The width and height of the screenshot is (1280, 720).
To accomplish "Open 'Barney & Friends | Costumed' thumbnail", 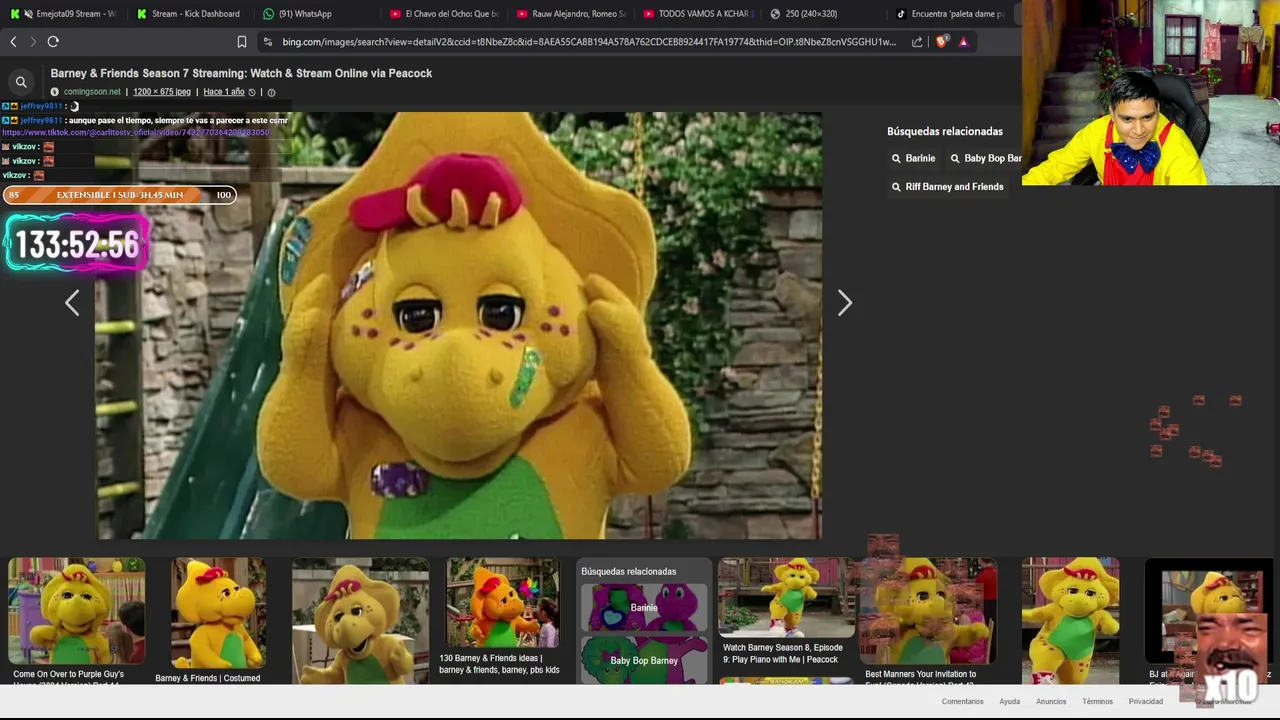I will click(x=218, y=613).
